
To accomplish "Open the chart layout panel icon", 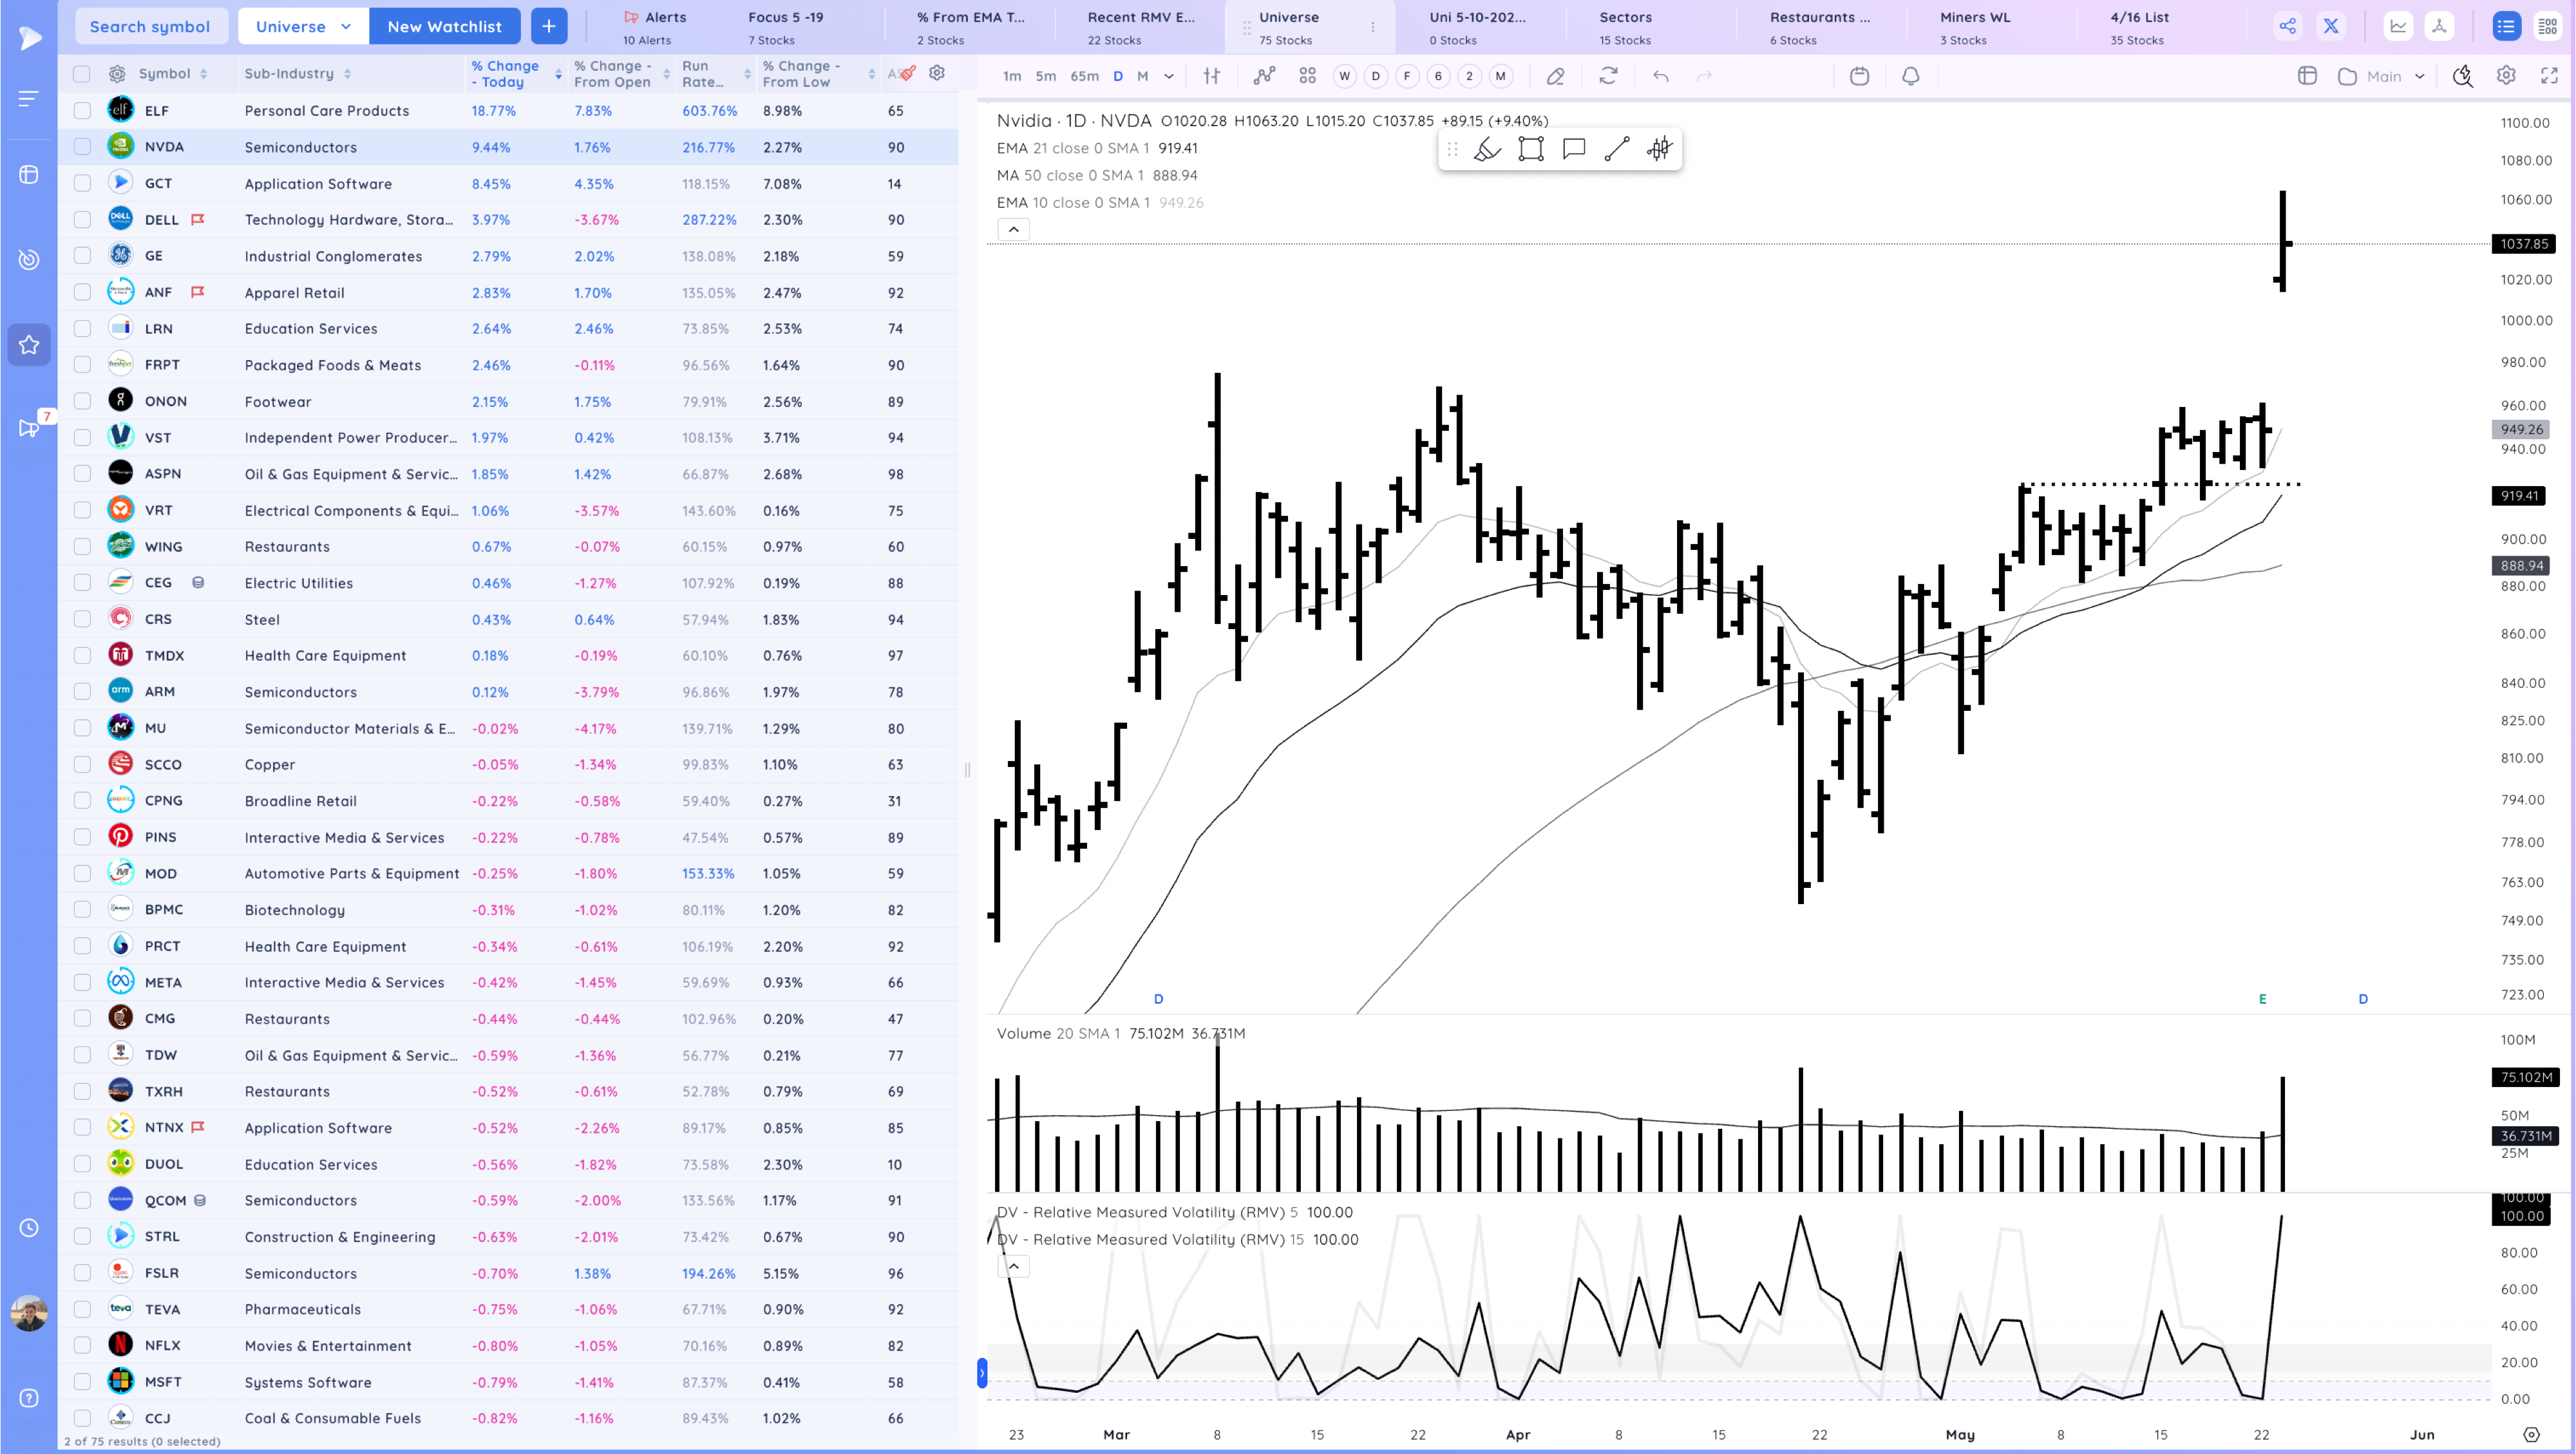I will coord(2307,76).
